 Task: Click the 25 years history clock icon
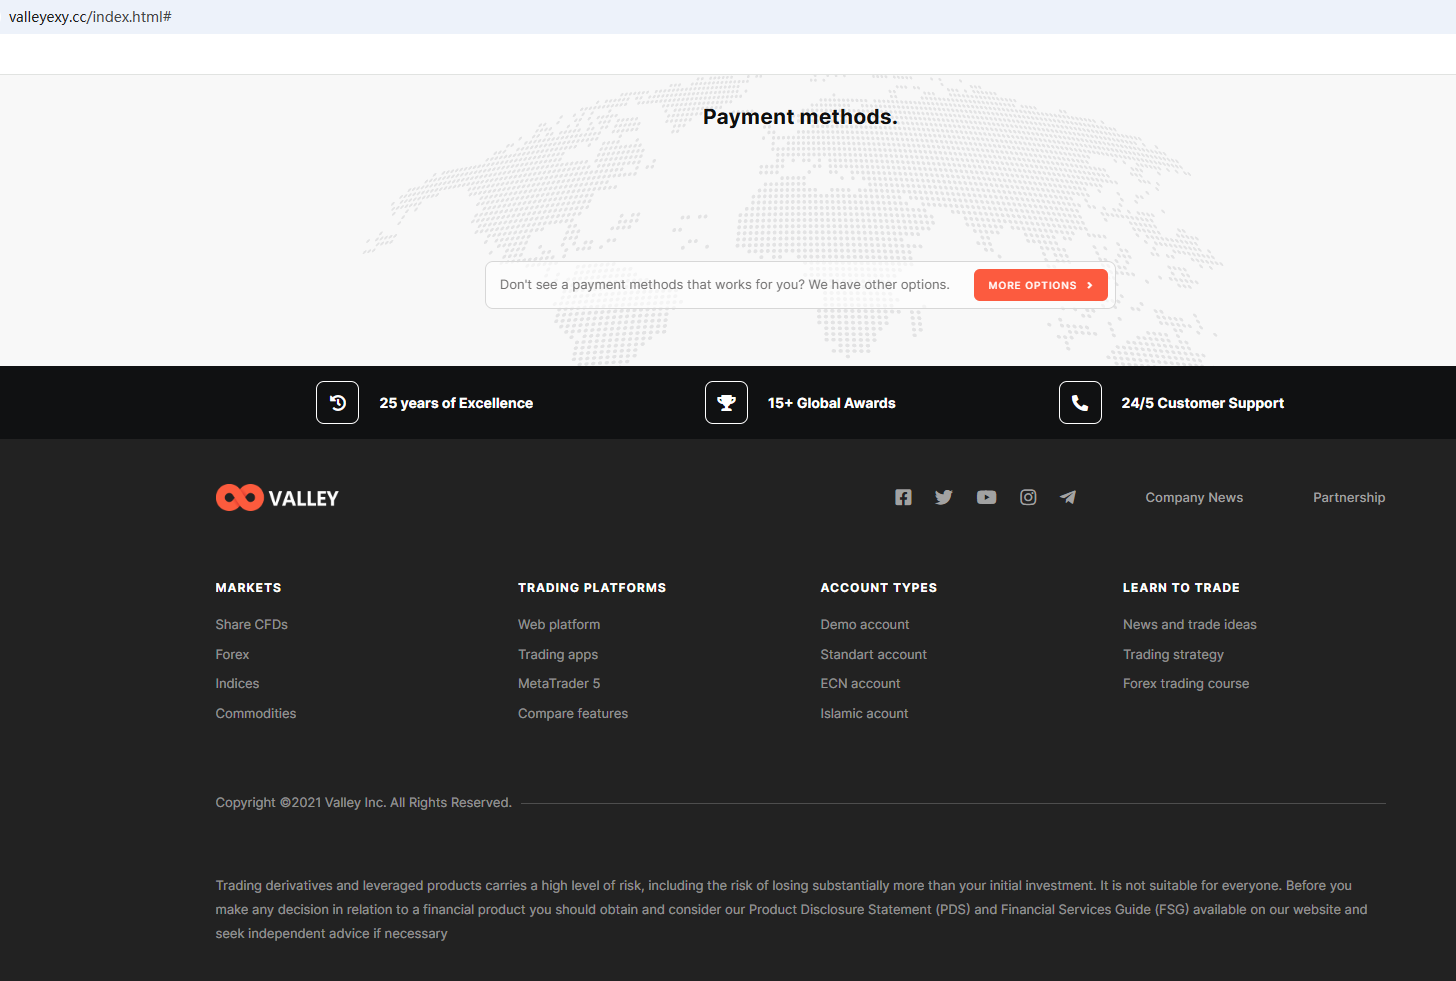click(337, 403)
